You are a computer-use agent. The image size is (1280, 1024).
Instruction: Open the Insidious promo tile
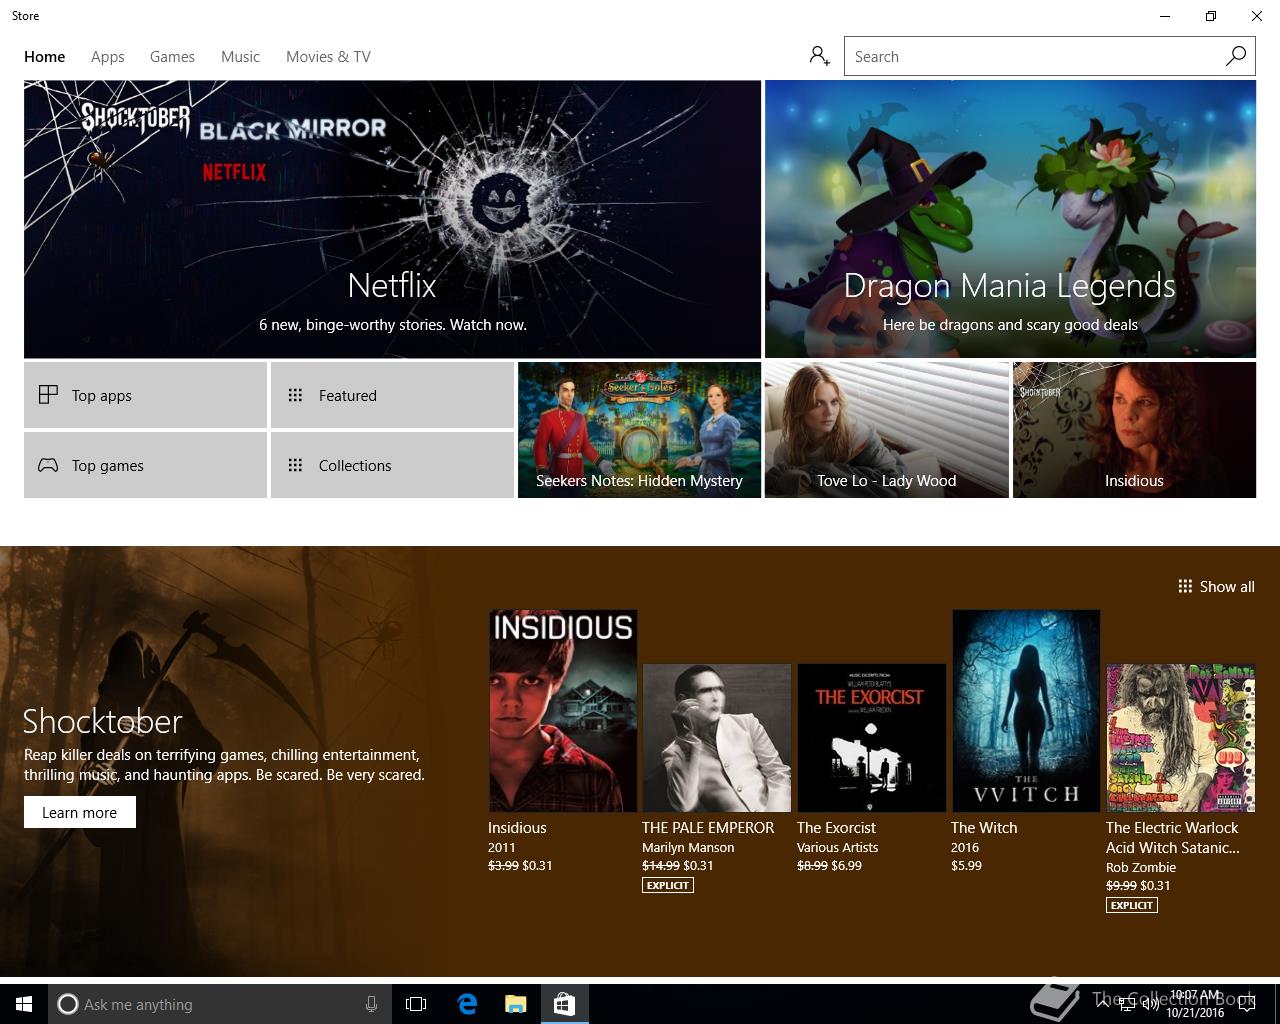(x=1134, y=430)
